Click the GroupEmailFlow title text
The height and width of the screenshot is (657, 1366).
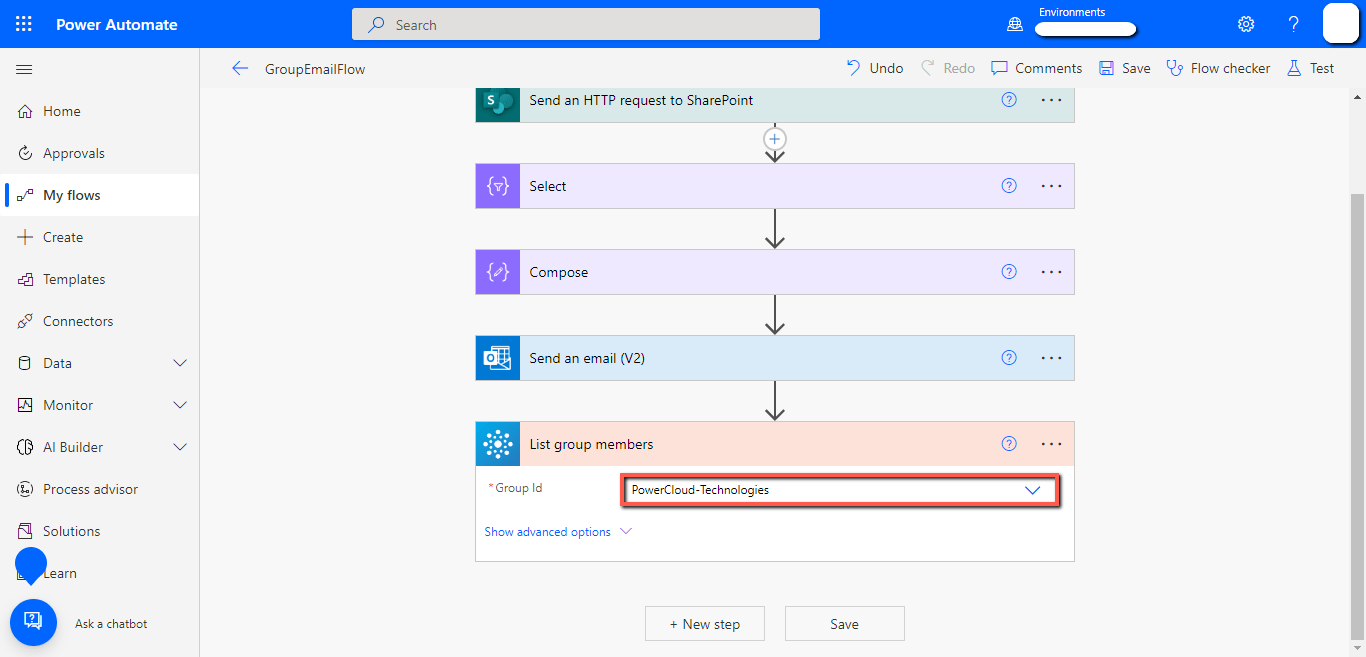point(315,69)
